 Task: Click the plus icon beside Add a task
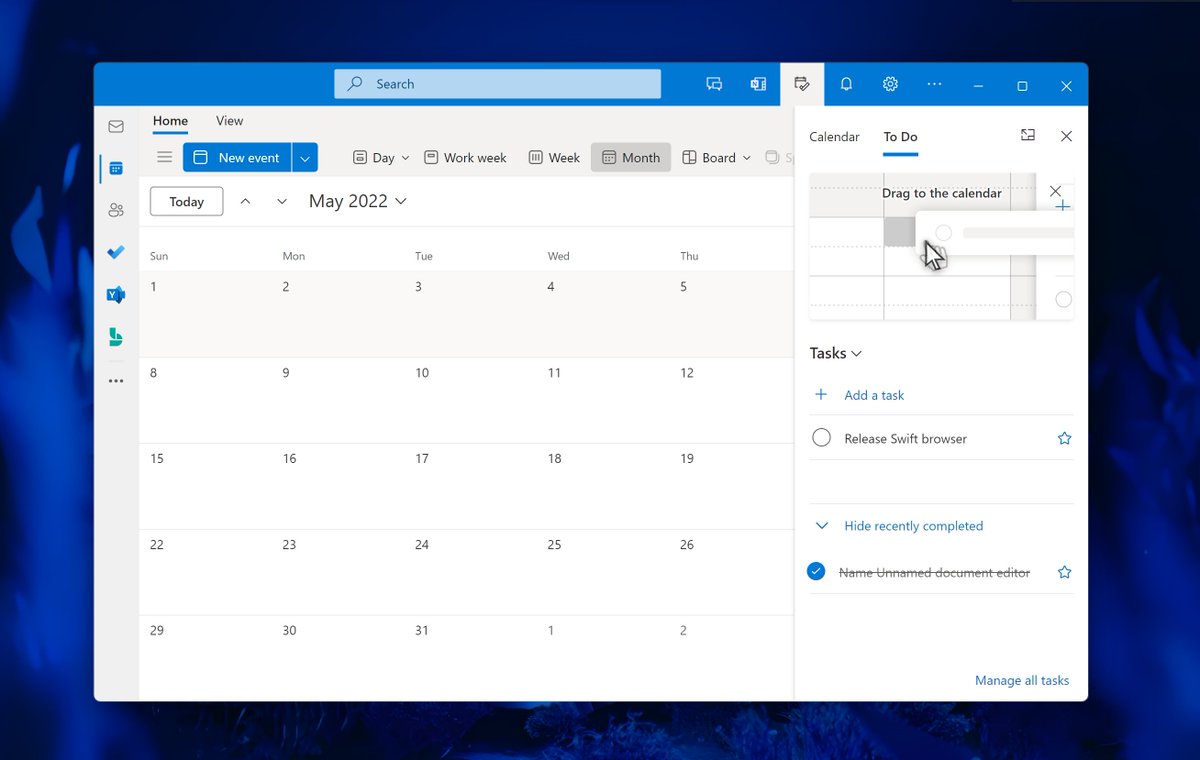pyautogui.click(x=821, y=395)
